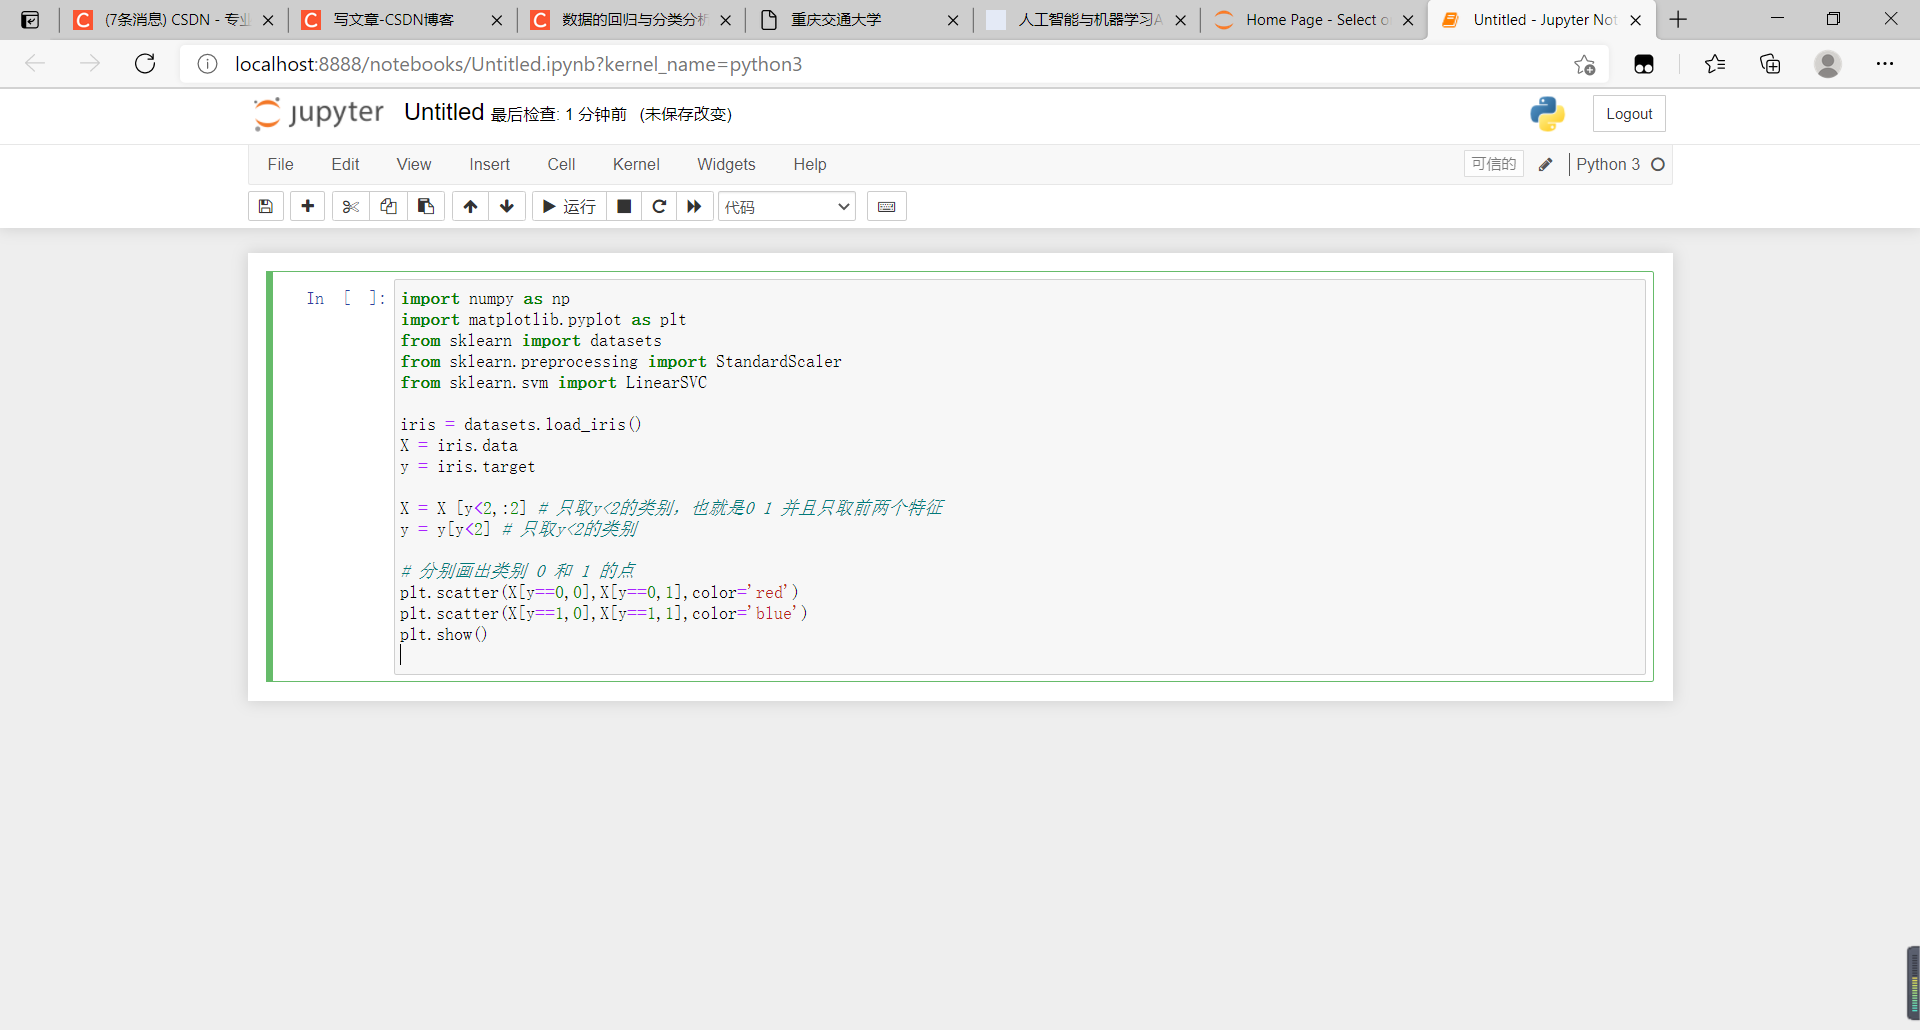Viewport: 1920px width, 1030px height.
Task: Open the tab actions menu icon
Action: [30, 20]
